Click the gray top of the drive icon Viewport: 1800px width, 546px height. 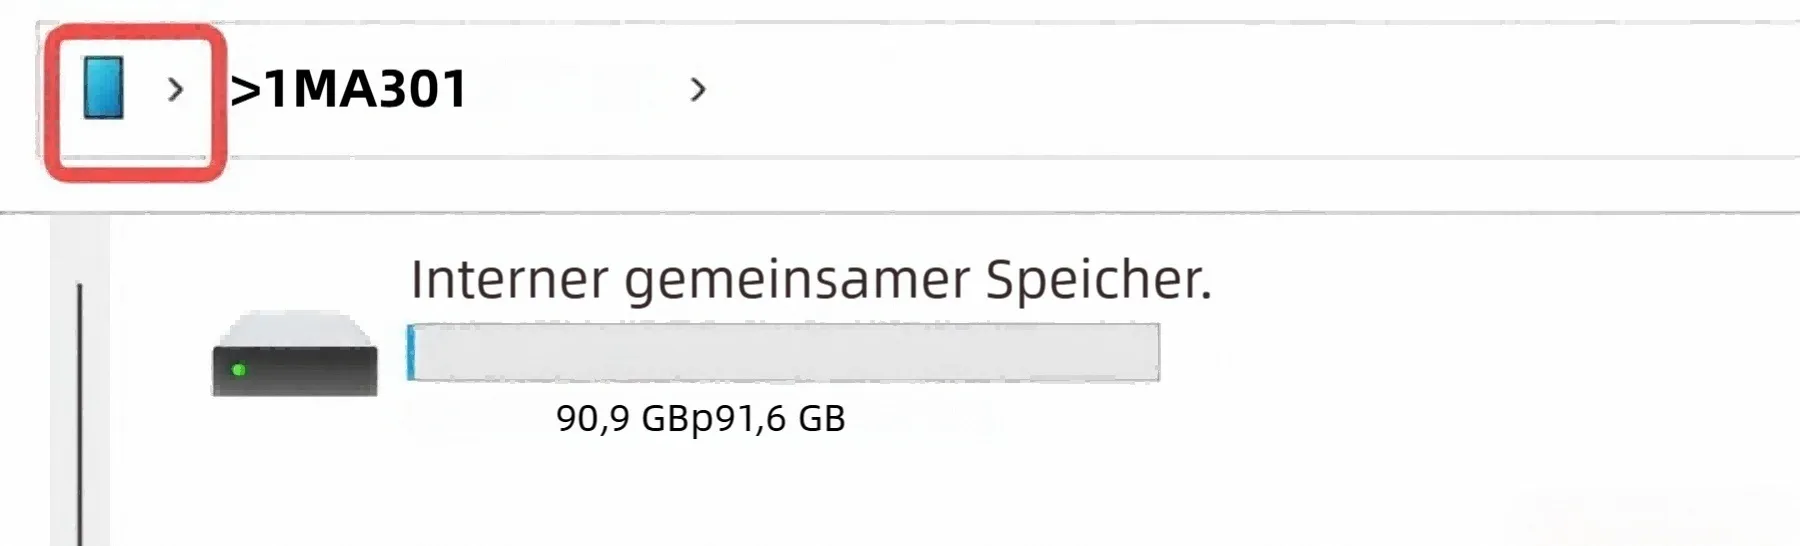[x=294, y=329]
